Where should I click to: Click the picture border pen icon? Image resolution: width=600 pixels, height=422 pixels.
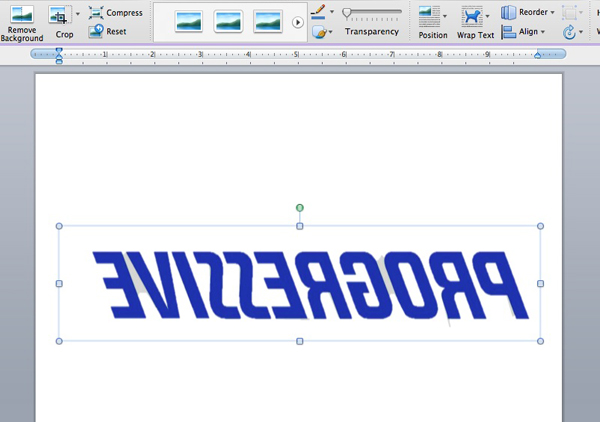(x=318, y=11)
